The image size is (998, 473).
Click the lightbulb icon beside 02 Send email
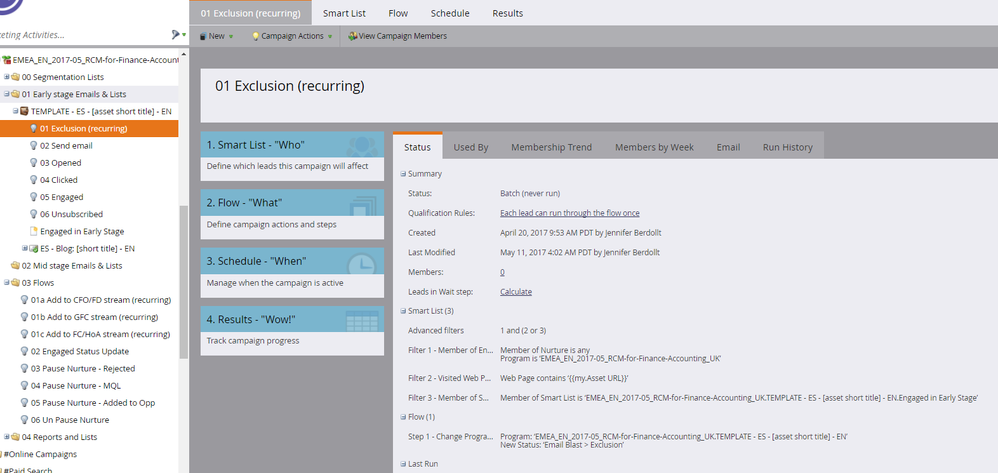click(x=34, y=146)
